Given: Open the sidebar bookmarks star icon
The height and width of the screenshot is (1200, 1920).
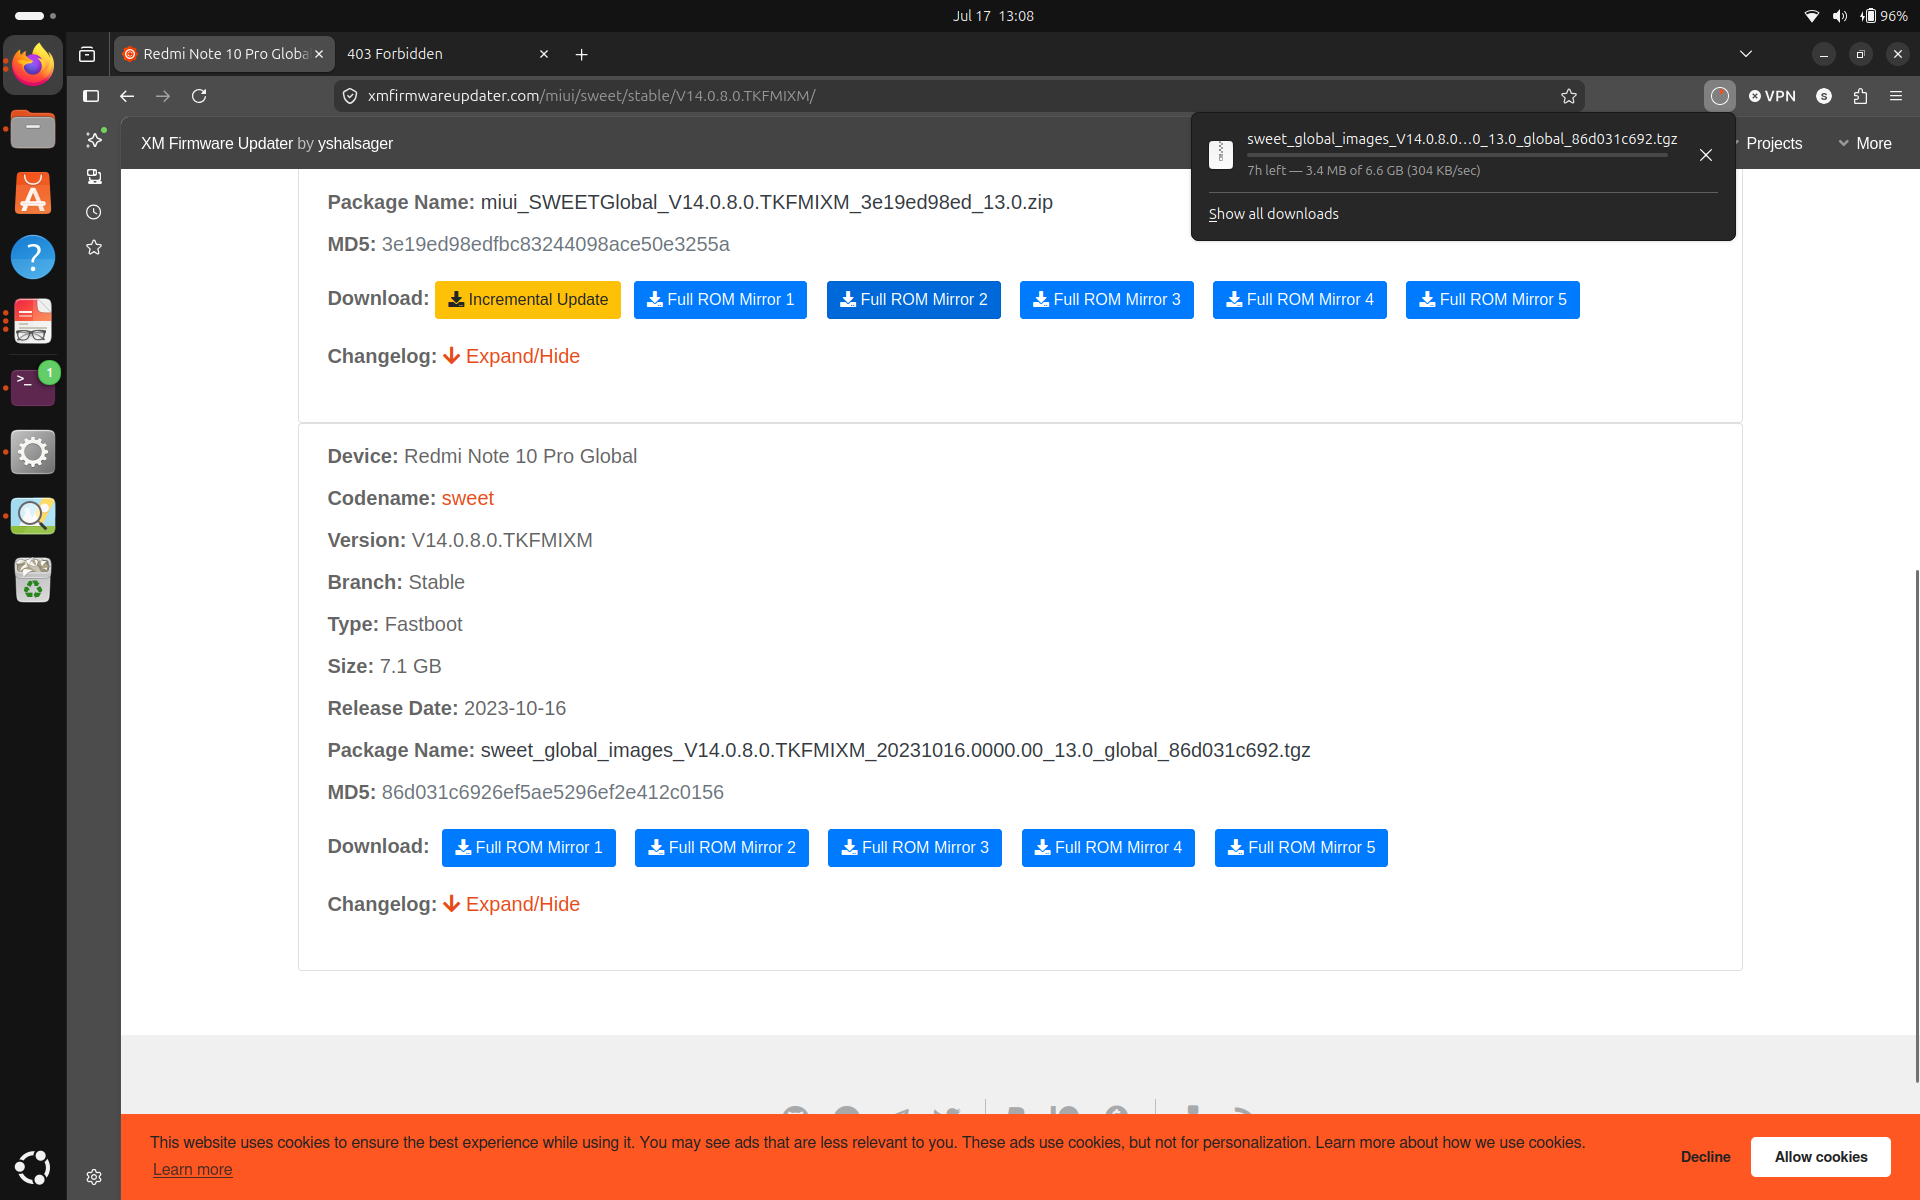Looking at the screenshot, I should tap(94, 247).
